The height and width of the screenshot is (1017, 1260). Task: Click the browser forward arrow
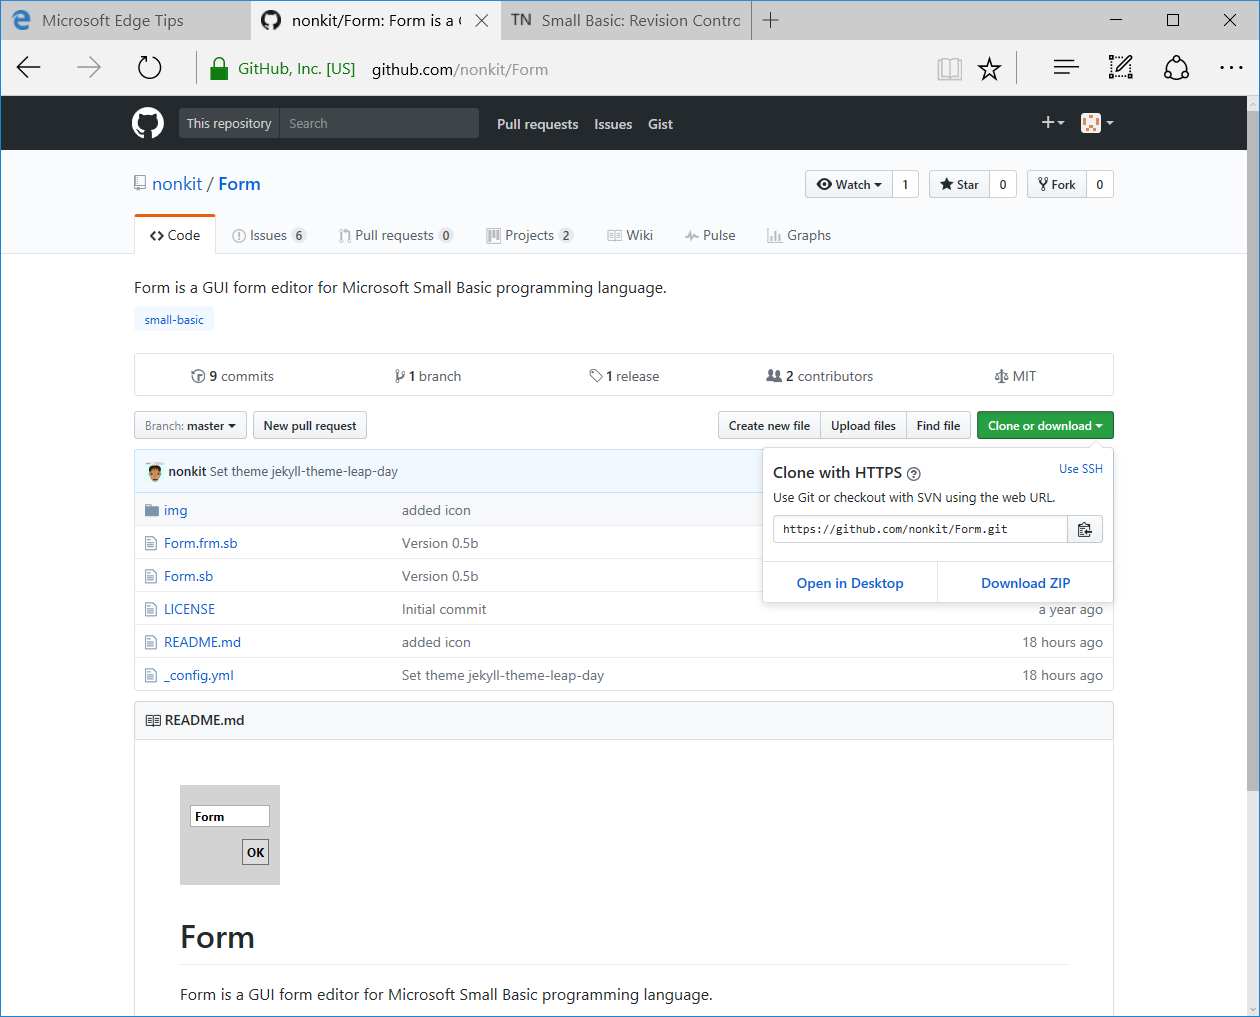tap(89, 68)
